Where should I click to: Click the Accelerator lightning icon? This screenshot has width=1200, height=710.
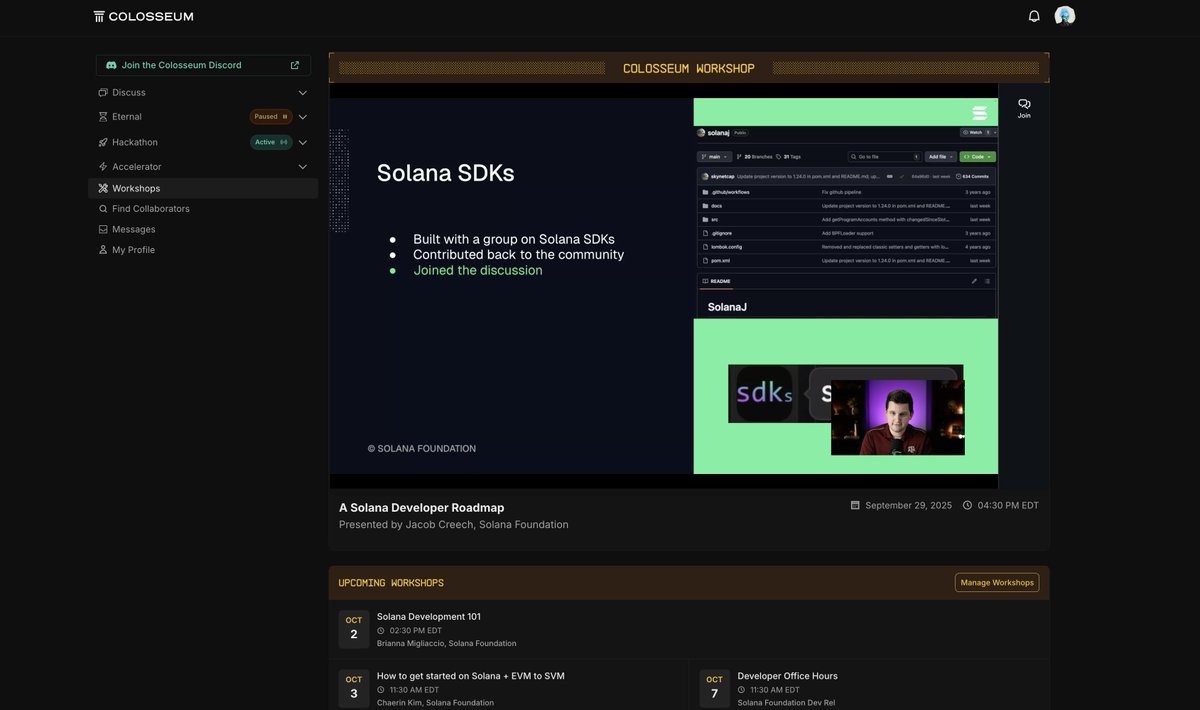click(x=103, y=167)
